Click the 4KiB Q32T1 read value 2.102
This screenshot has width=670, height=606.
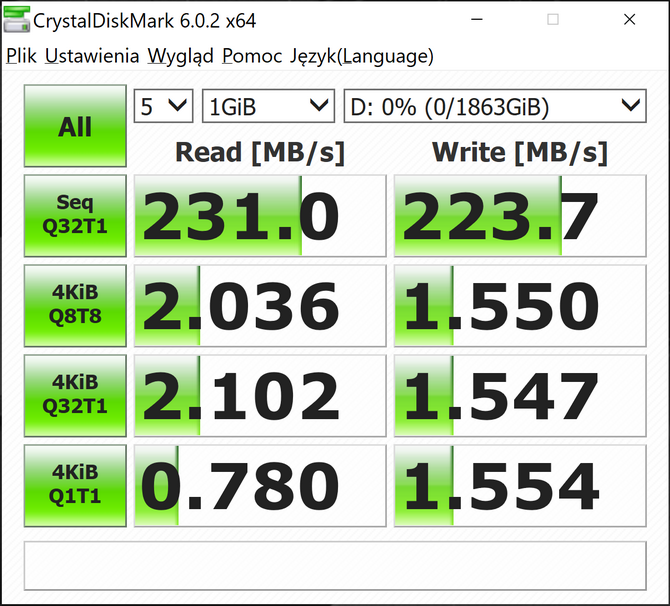click(x=260, y=396)
